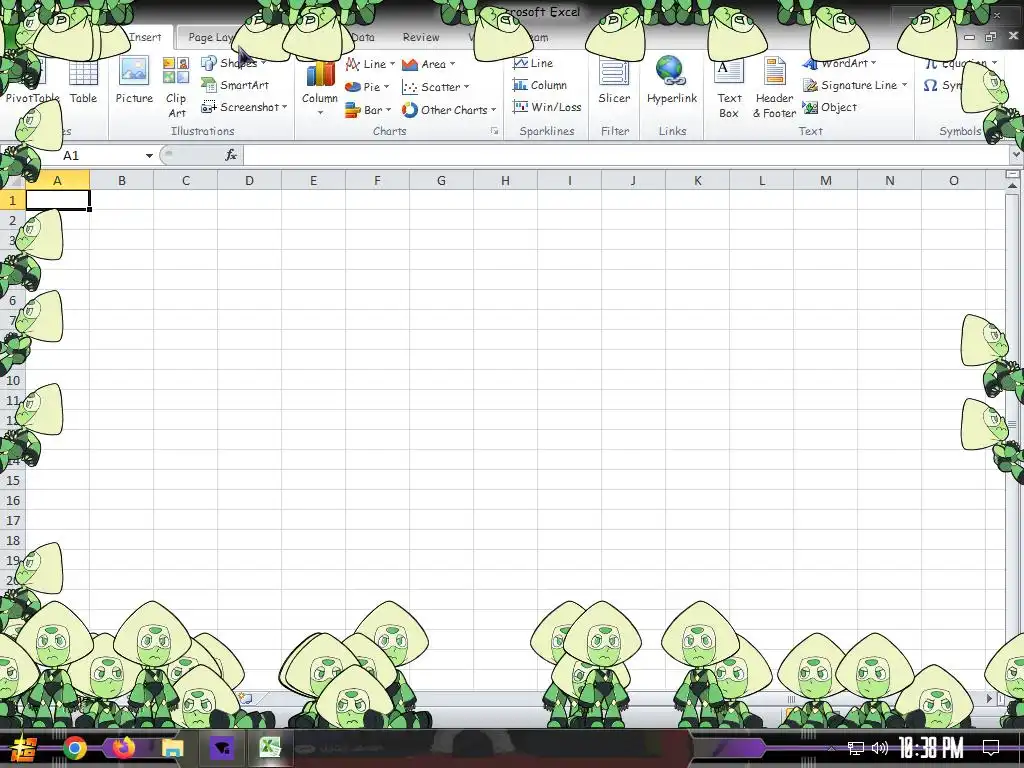Open File Explorer from taskbar

pos(172,748)
